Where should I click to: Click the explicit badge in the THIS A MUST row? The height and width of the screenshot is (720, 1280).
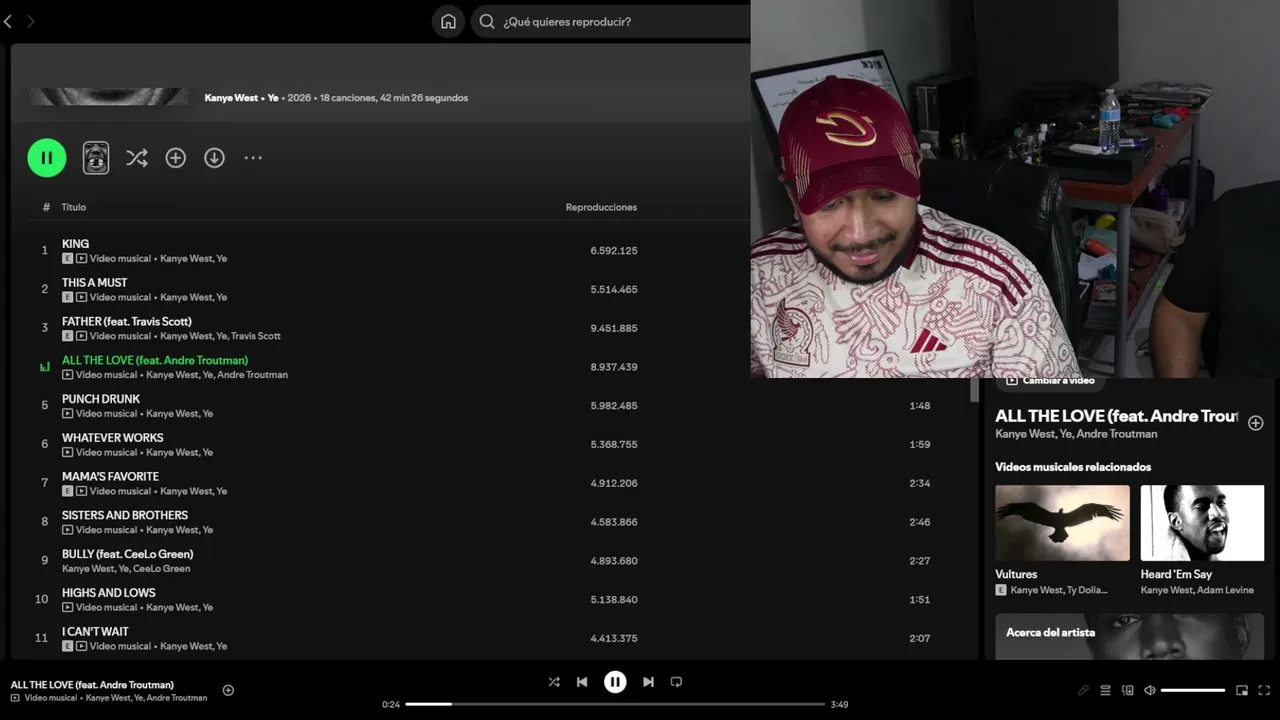click(x=67, y=297)
